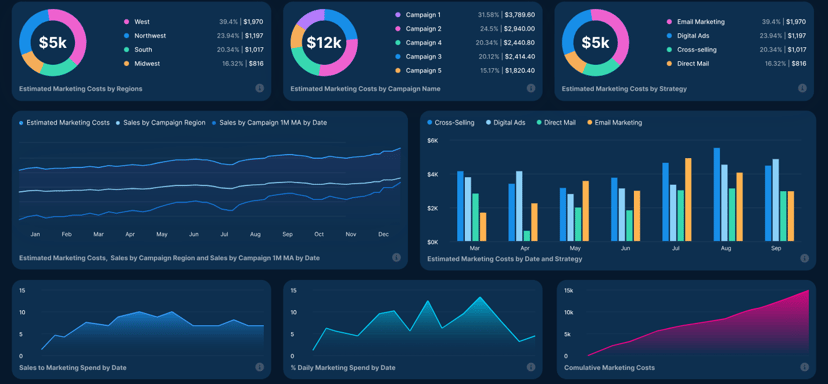Select the Campaign 2 legend row

tap(465, 29)
